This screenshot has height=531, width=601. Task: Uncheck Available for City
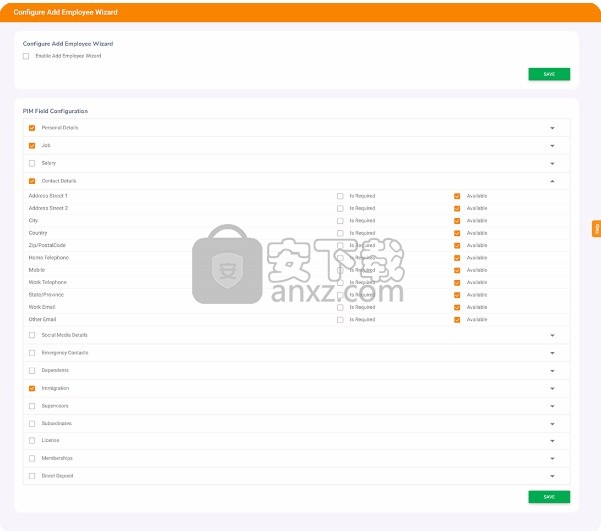457,221
